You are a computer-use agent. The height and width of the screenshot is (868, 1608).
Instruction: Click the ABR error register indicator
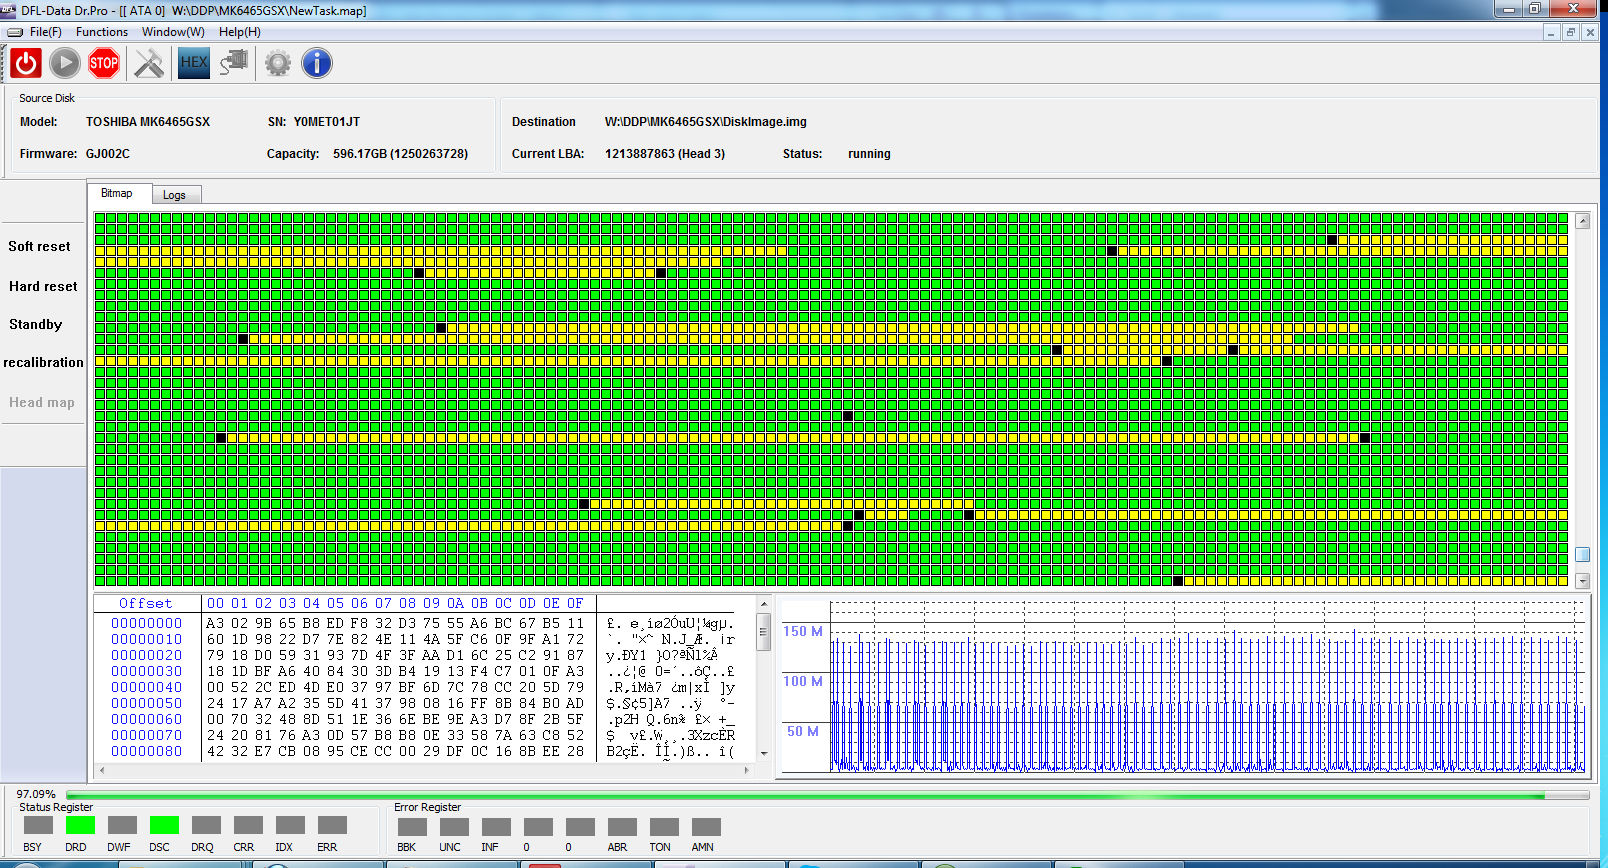pos(622,827)
